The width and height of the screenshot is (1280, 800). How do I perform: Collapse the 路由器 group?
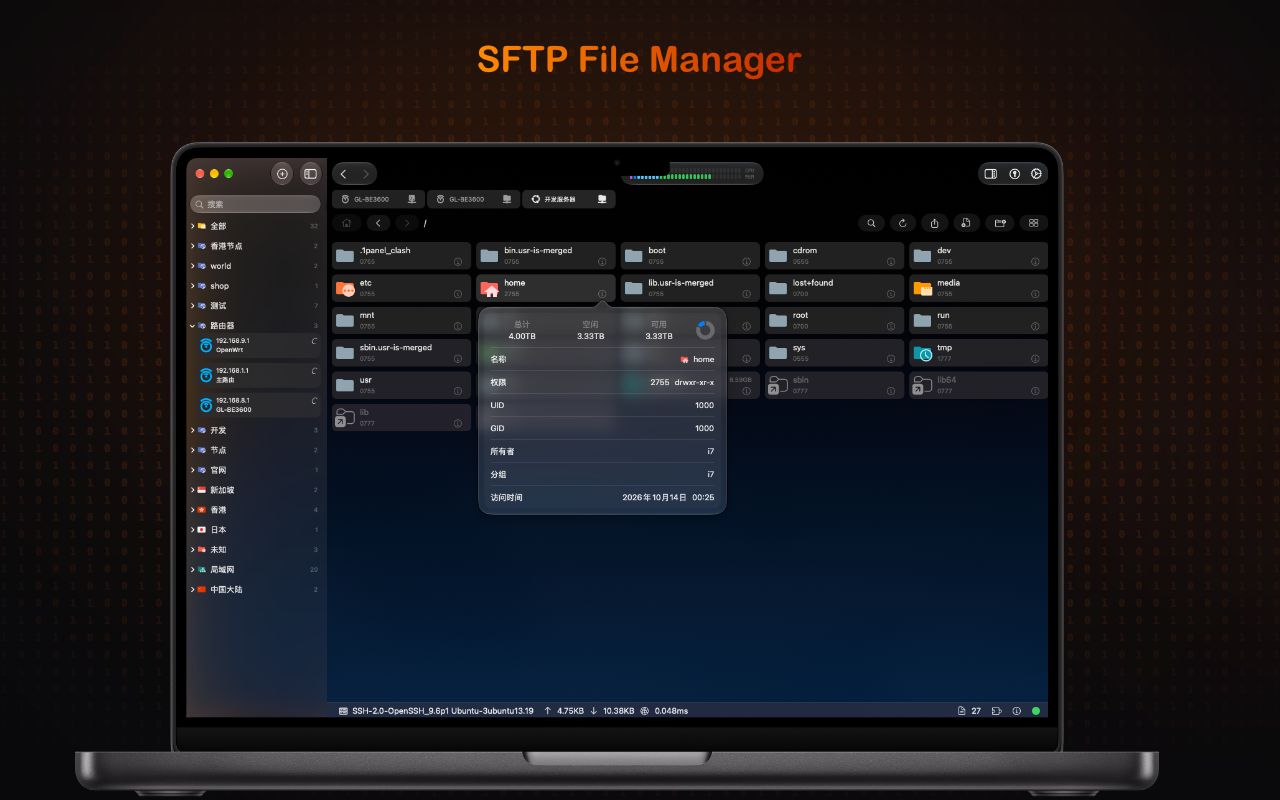pos(192,326)
